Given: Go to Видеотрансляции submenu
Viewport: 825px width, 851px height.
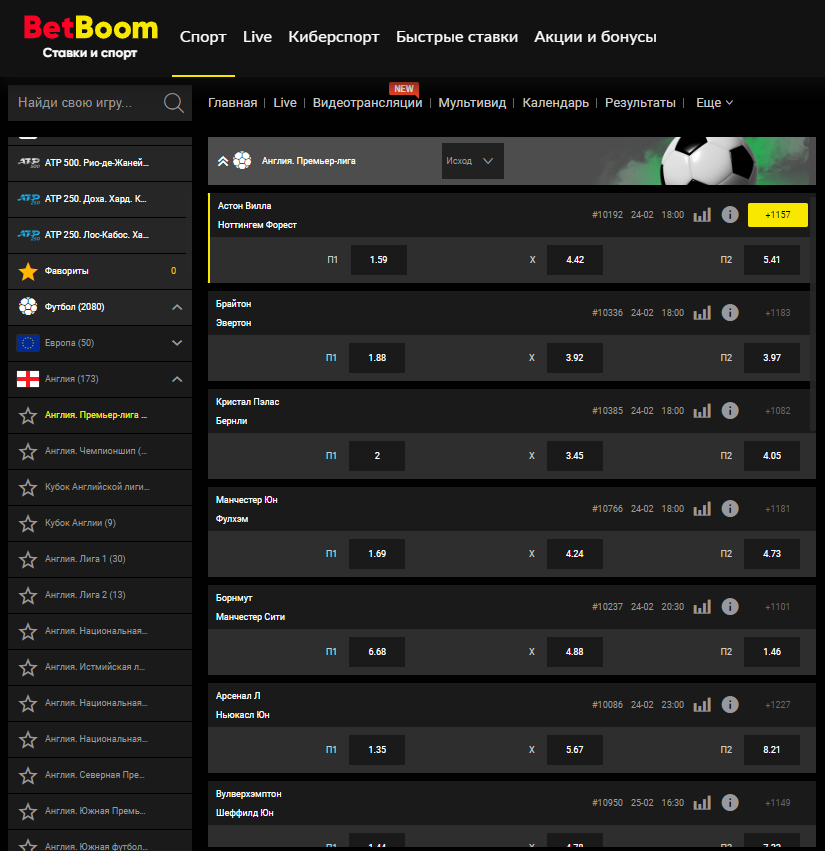Looking at the screenshot, I should 367,103.
